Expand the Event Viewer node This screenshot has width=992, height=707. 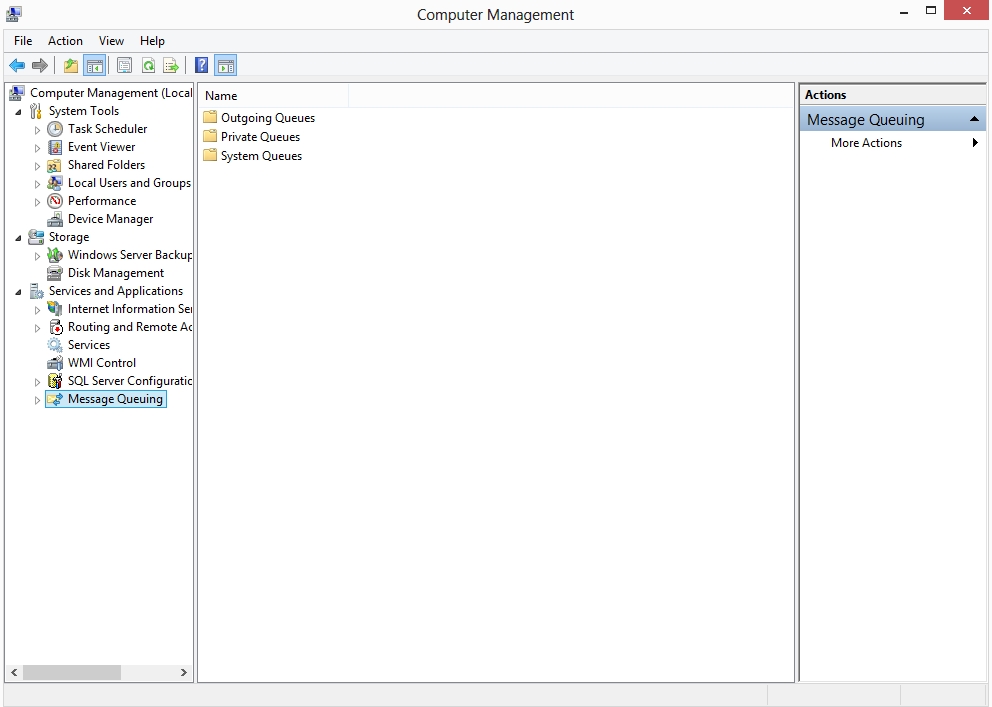pyautogui.click(x=37, y=148)
